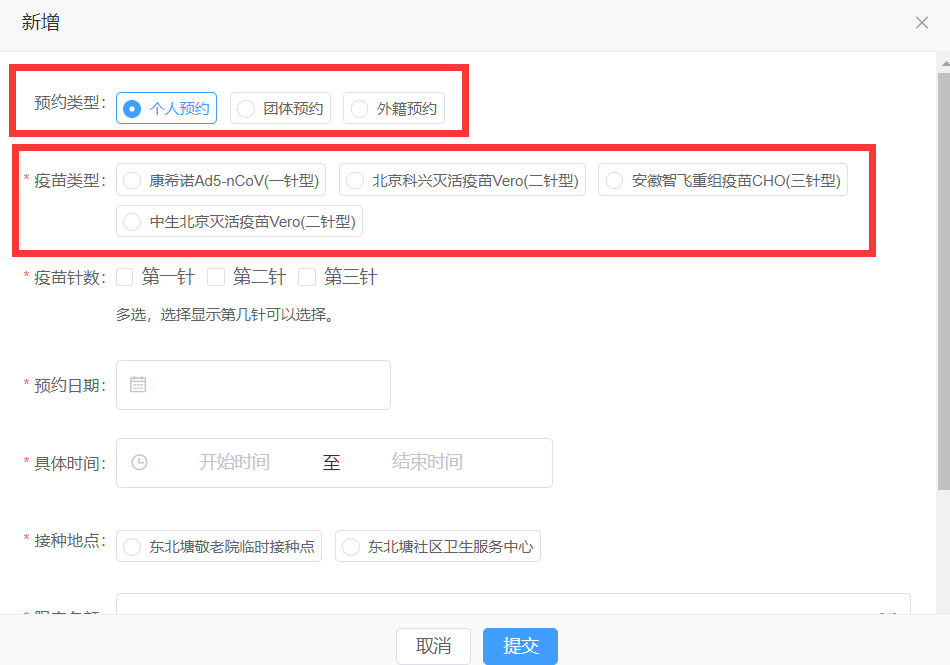Check the 第三针 checkbox
This screenshot has height=665, width=950.
[x=307, y=277]
